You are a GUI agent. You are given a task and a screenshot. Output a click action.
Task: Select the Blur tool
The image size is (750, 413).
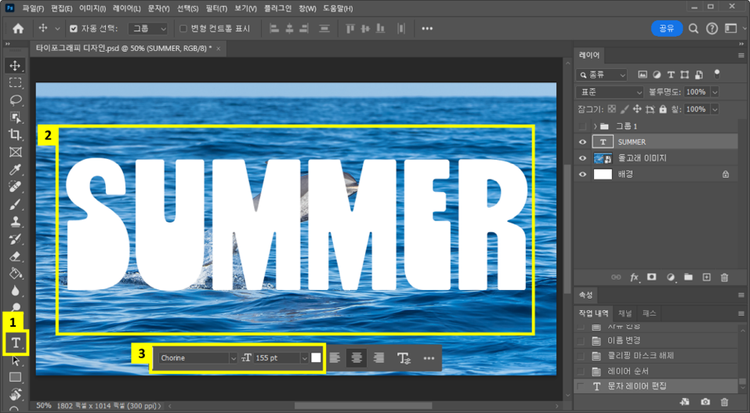[x=15, y=291]
